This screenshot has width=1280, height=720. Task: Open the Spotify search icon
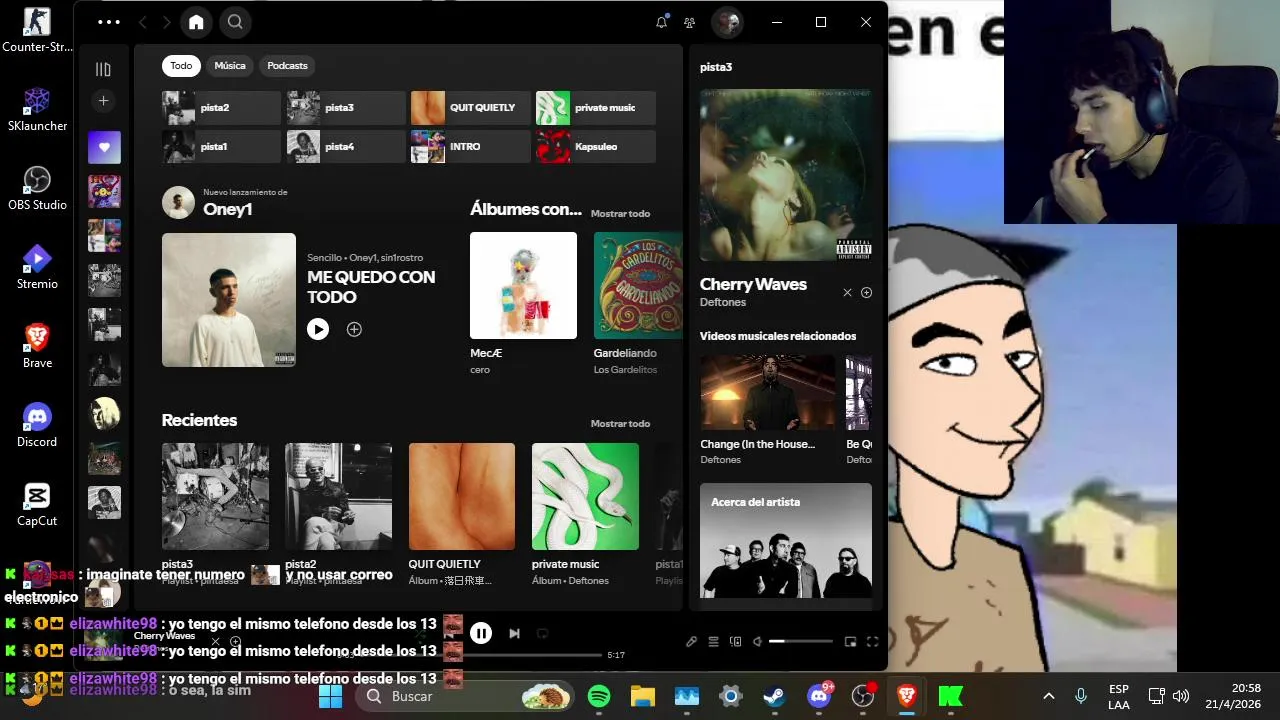(235, 22)
